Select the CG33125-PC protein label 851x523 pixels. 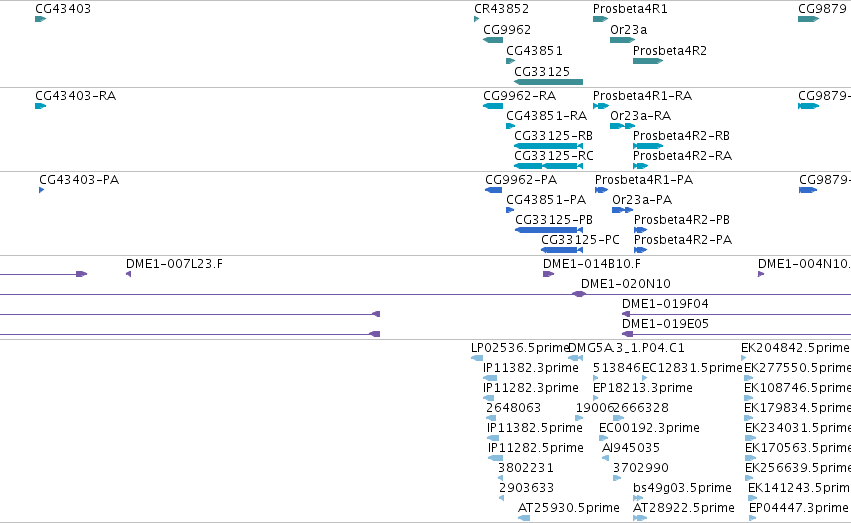pyautogui.click(x=580, y=240)
